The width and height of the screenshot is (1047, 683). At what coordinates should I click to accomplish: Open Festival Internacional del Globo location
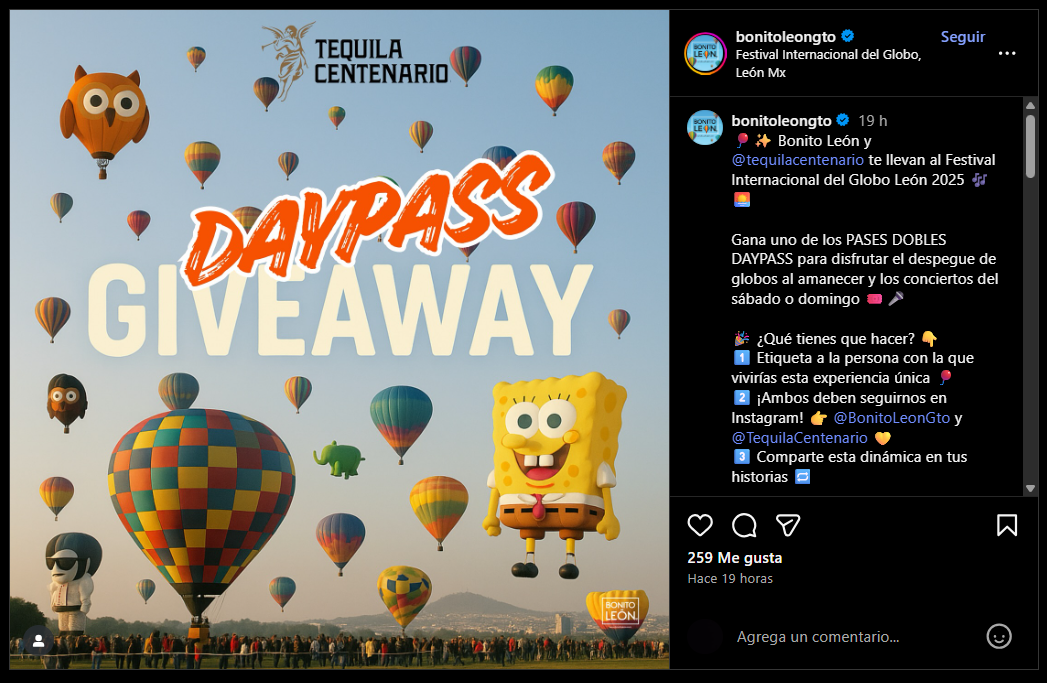828,63
